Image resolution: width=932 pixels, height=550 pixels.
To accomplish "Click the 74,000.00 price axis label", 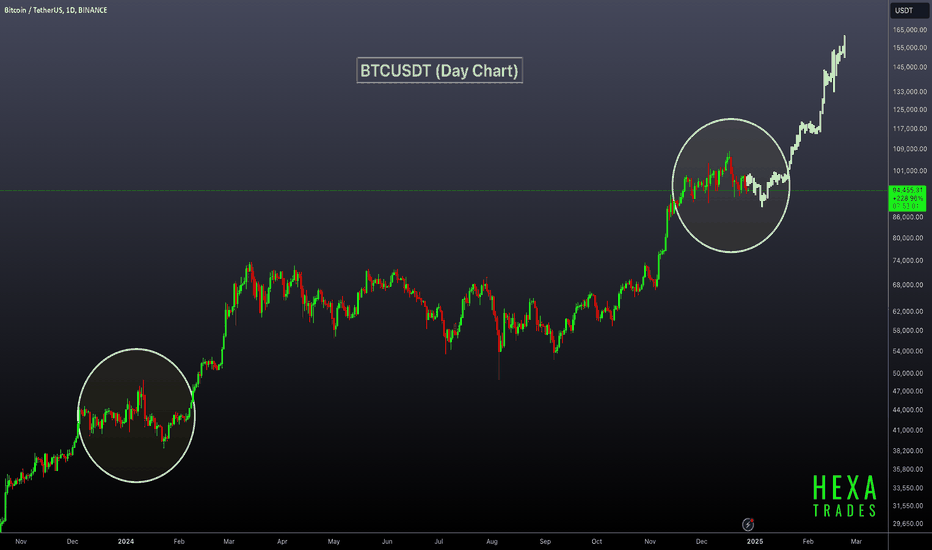I will pos(909,260).
